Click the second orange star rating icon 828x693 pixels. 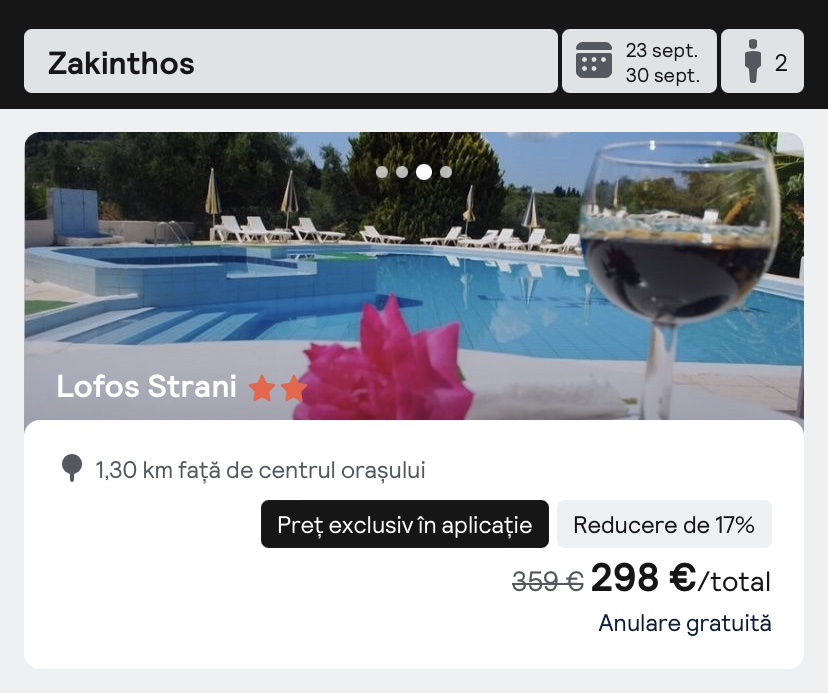pyautogui.click(x=294, y=388)
